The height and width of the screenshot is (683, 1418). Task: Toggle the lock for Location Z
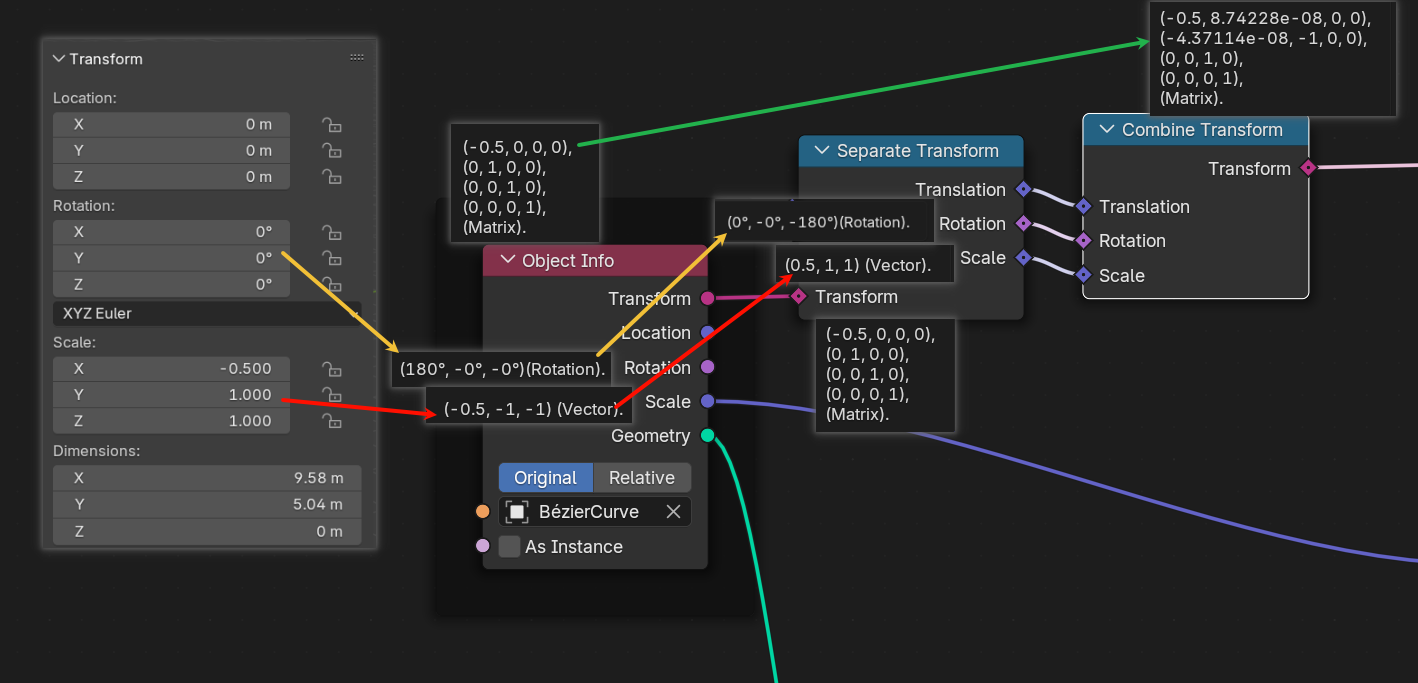331,177
